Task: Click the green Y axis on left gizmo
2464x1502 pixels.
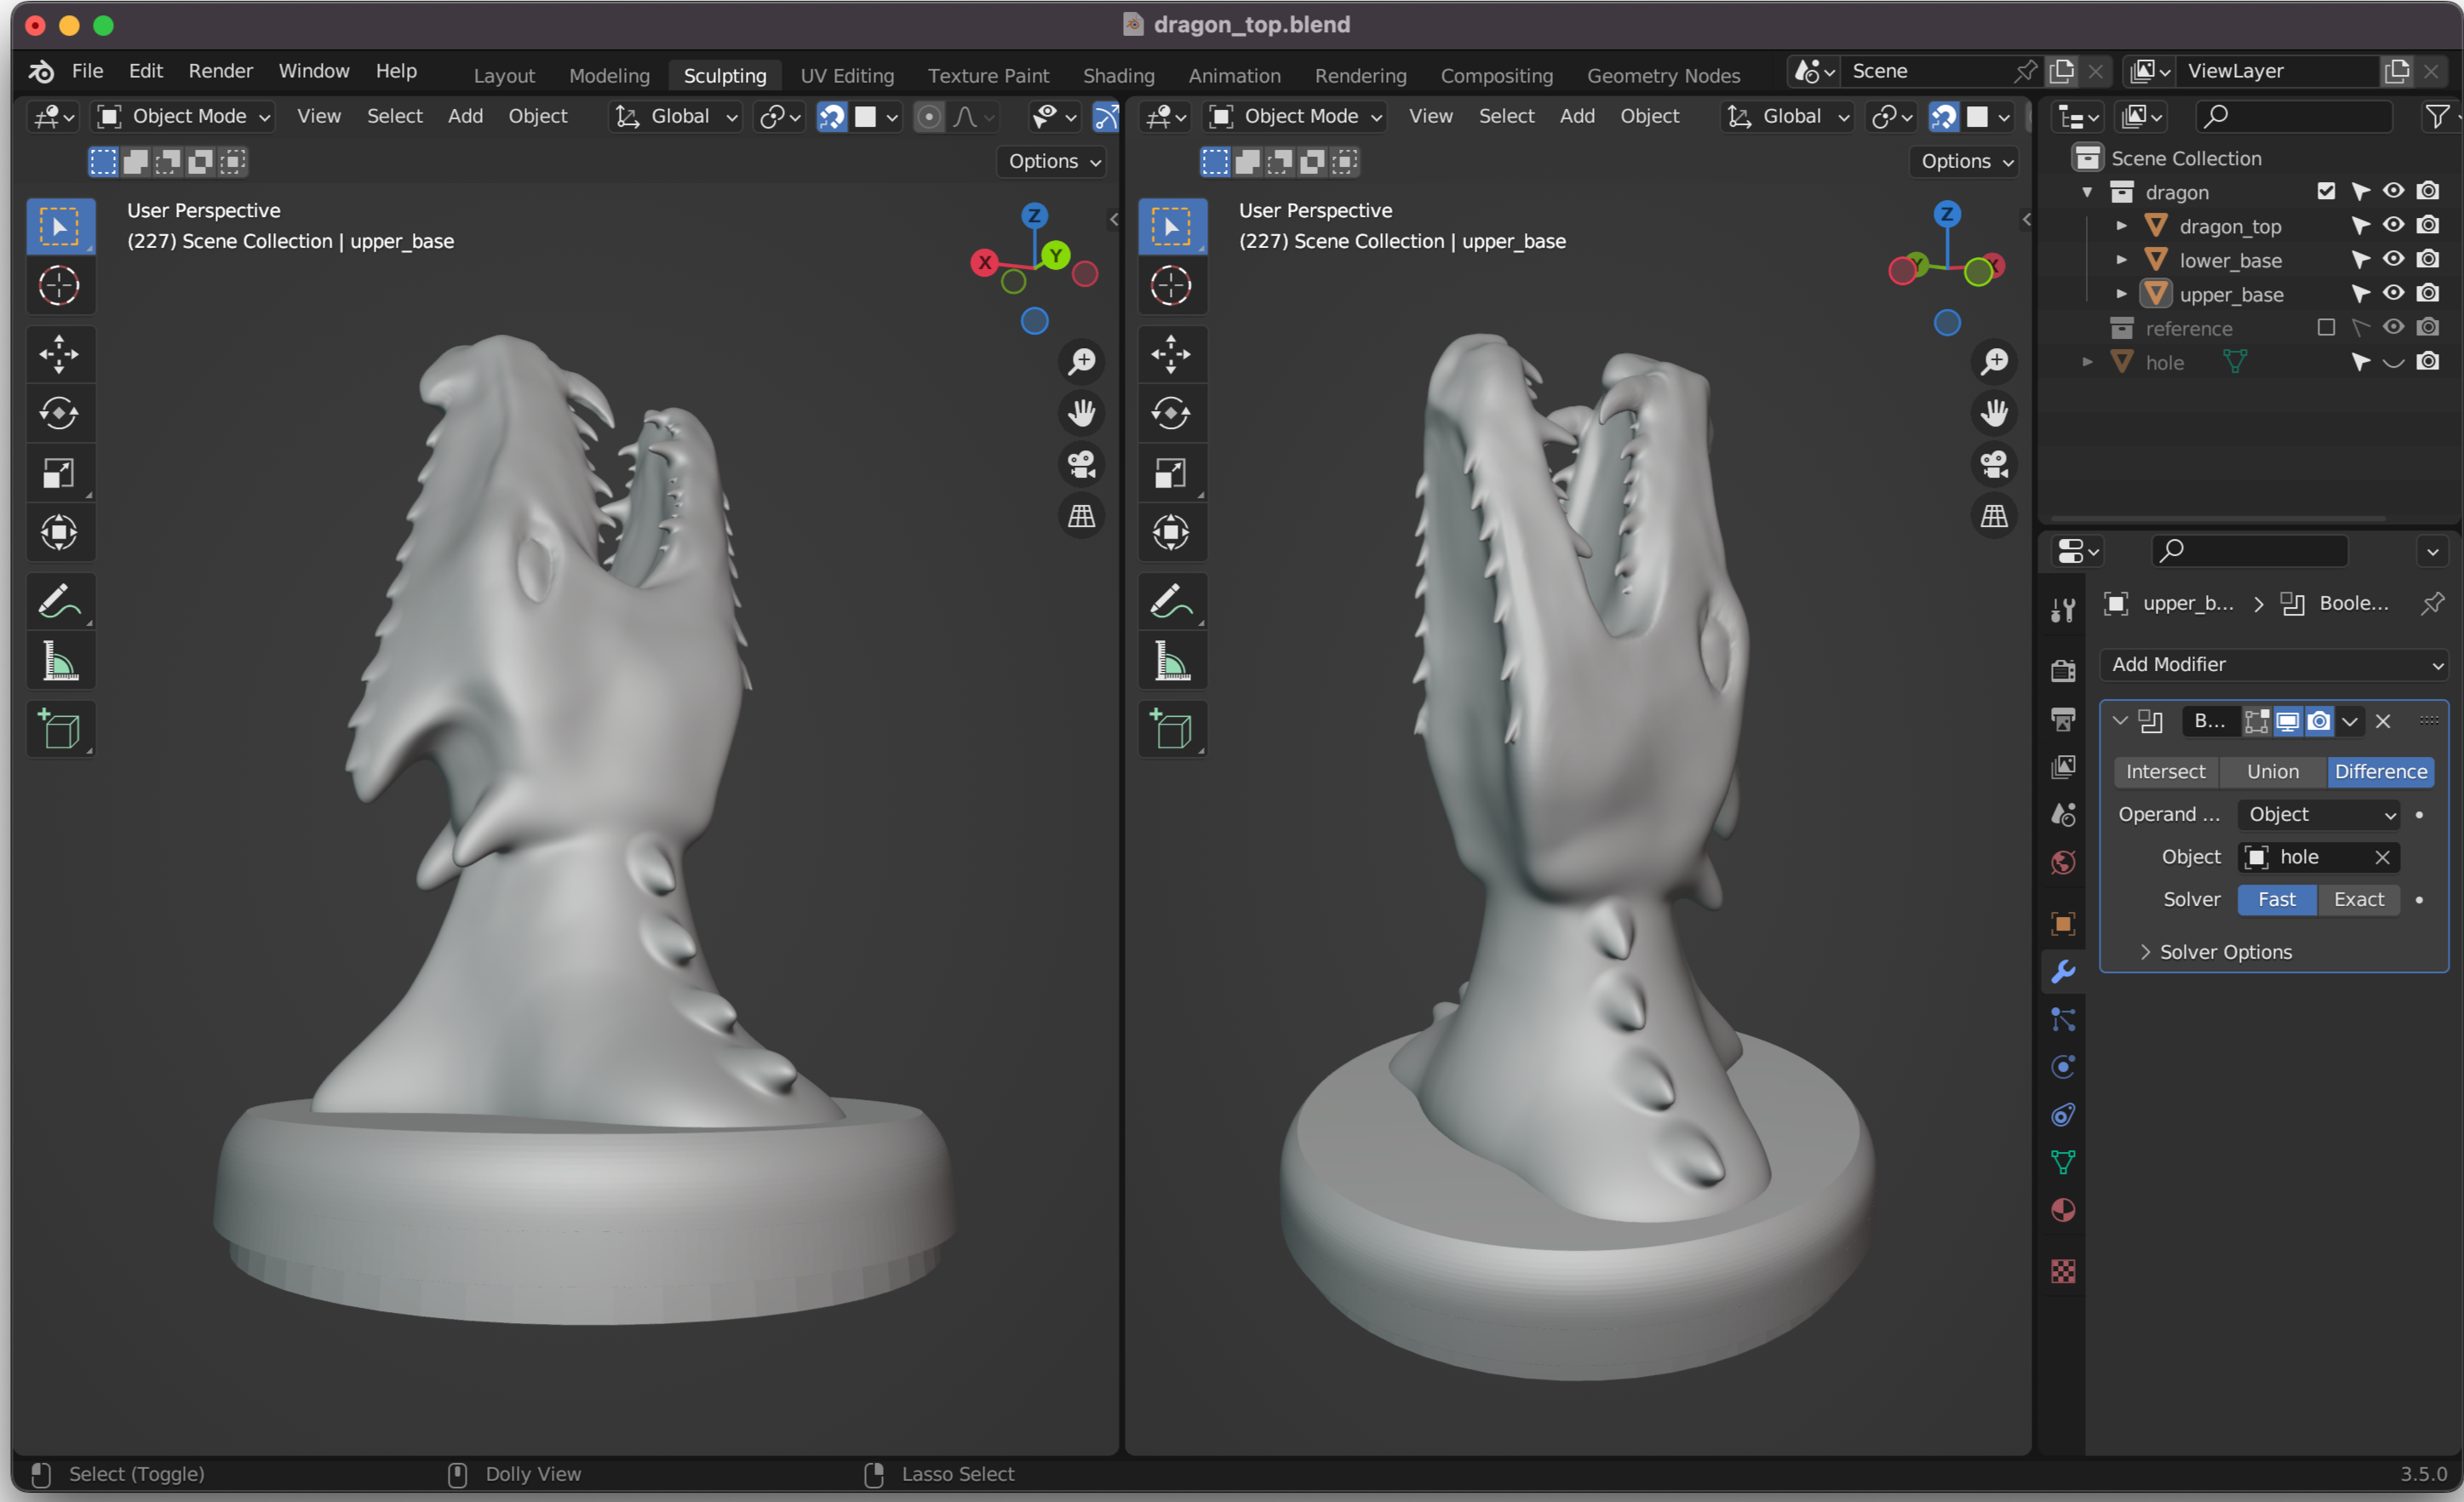Action: coord(1055,256)
